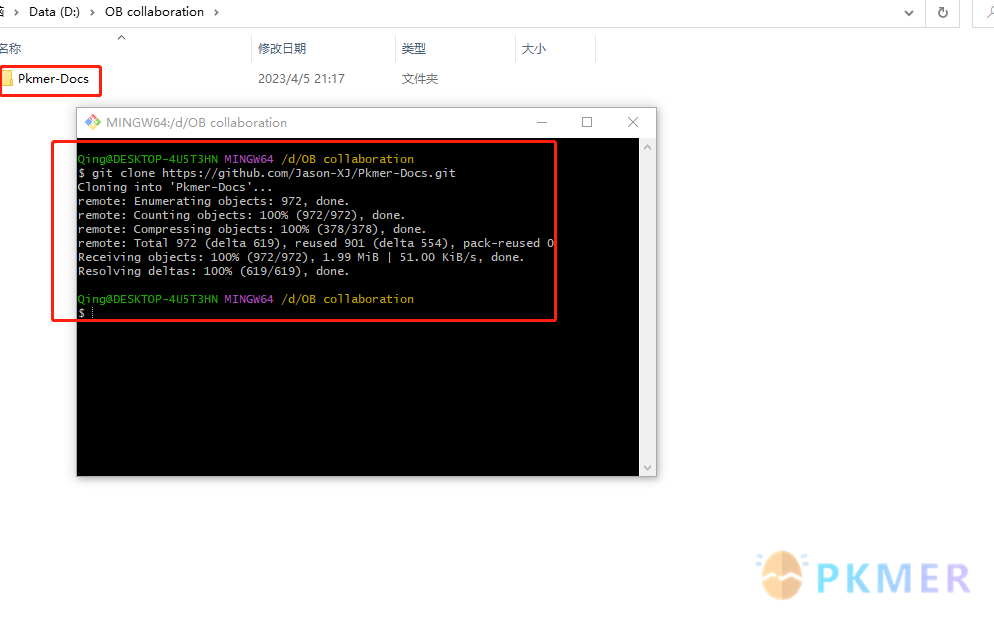Refresh the Explorer address bar location
The image size is (994, 629).
click(x=943, y=13)
